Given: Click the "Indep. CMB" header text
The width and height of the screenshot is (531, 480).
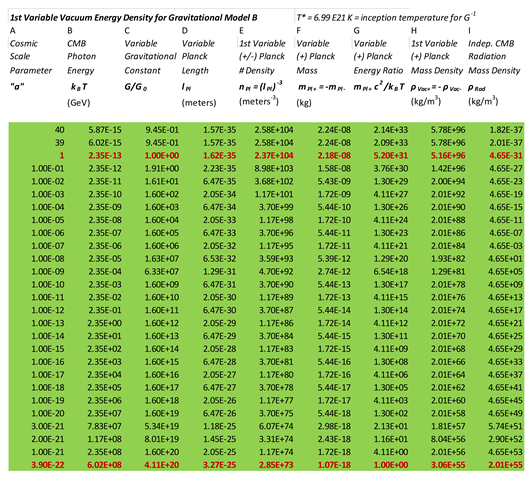Looking at the screenshot, I should tap(491, 43).
